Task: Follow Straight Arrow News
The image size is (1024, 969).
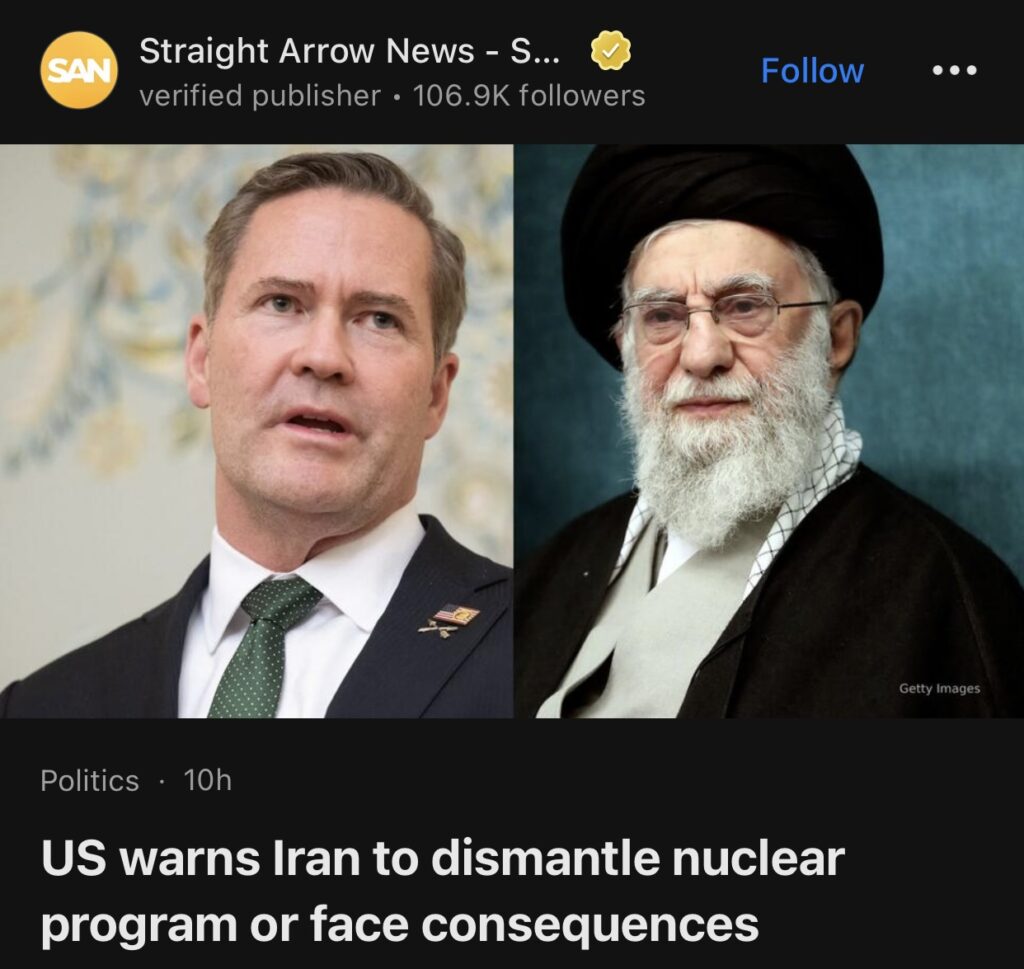Action: [812, 71]
